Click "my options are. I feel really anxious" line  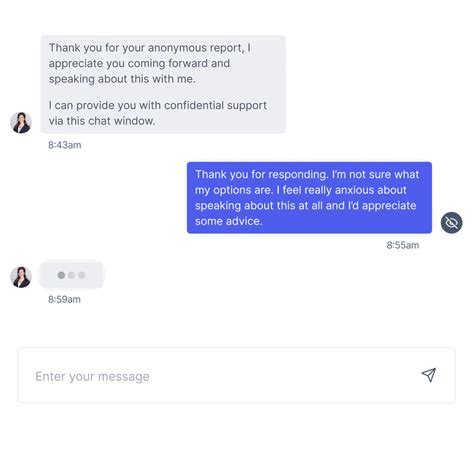click(301, 190)
